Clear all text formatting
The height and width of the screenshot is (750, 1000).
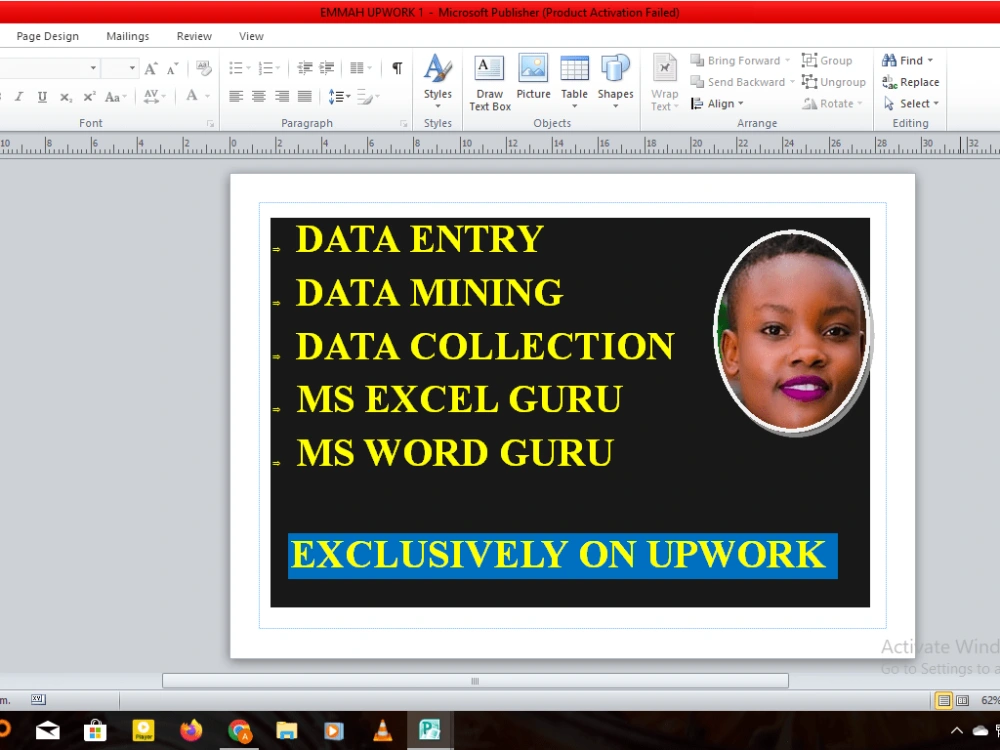pyautogui.click(x=203, y=68)
